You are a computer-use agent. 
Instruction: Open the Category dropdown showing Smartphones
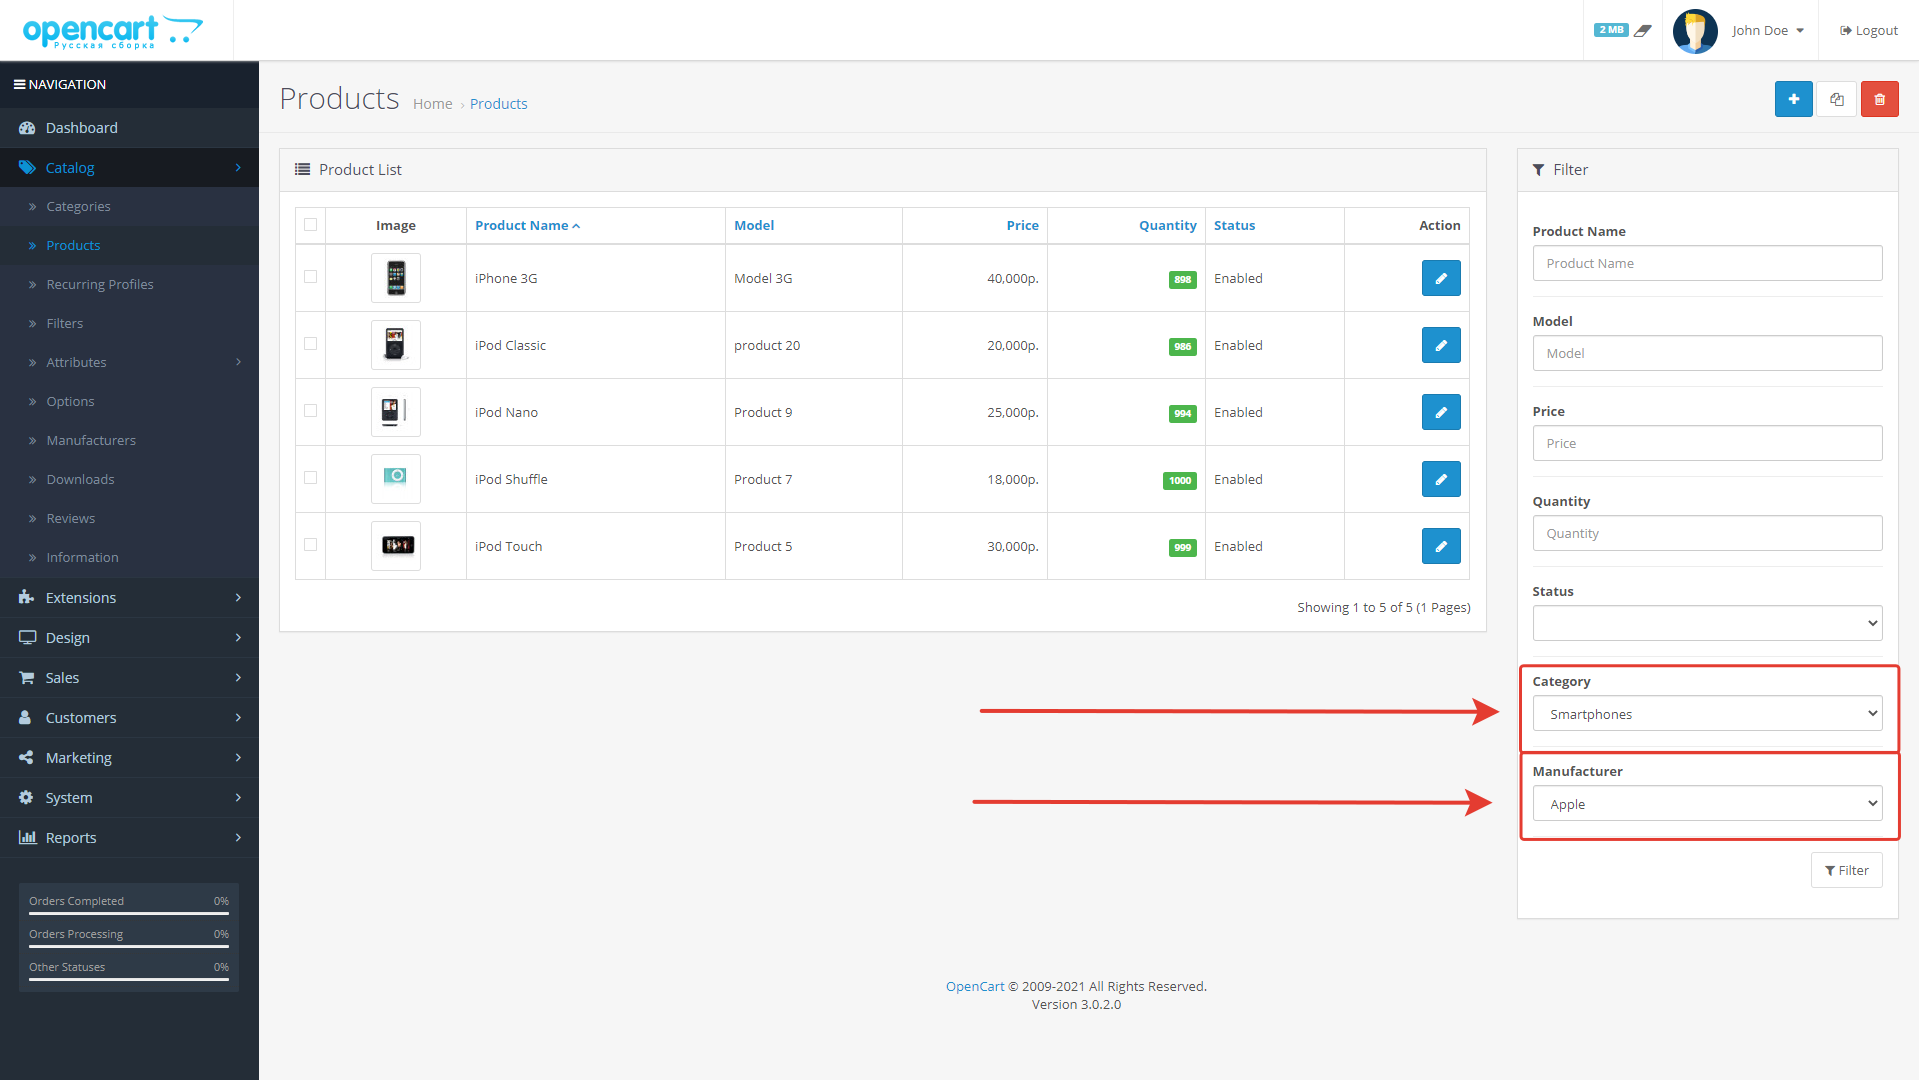tap(1706, 714)
